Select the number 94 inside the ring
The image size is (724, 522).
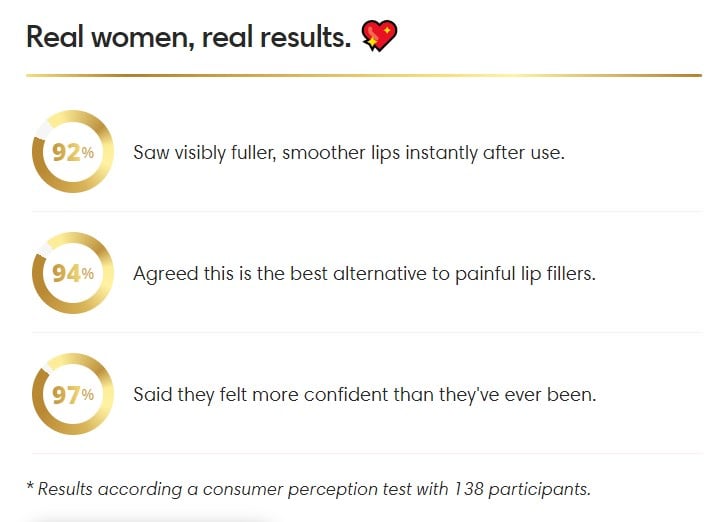click(x=66, y=273)
